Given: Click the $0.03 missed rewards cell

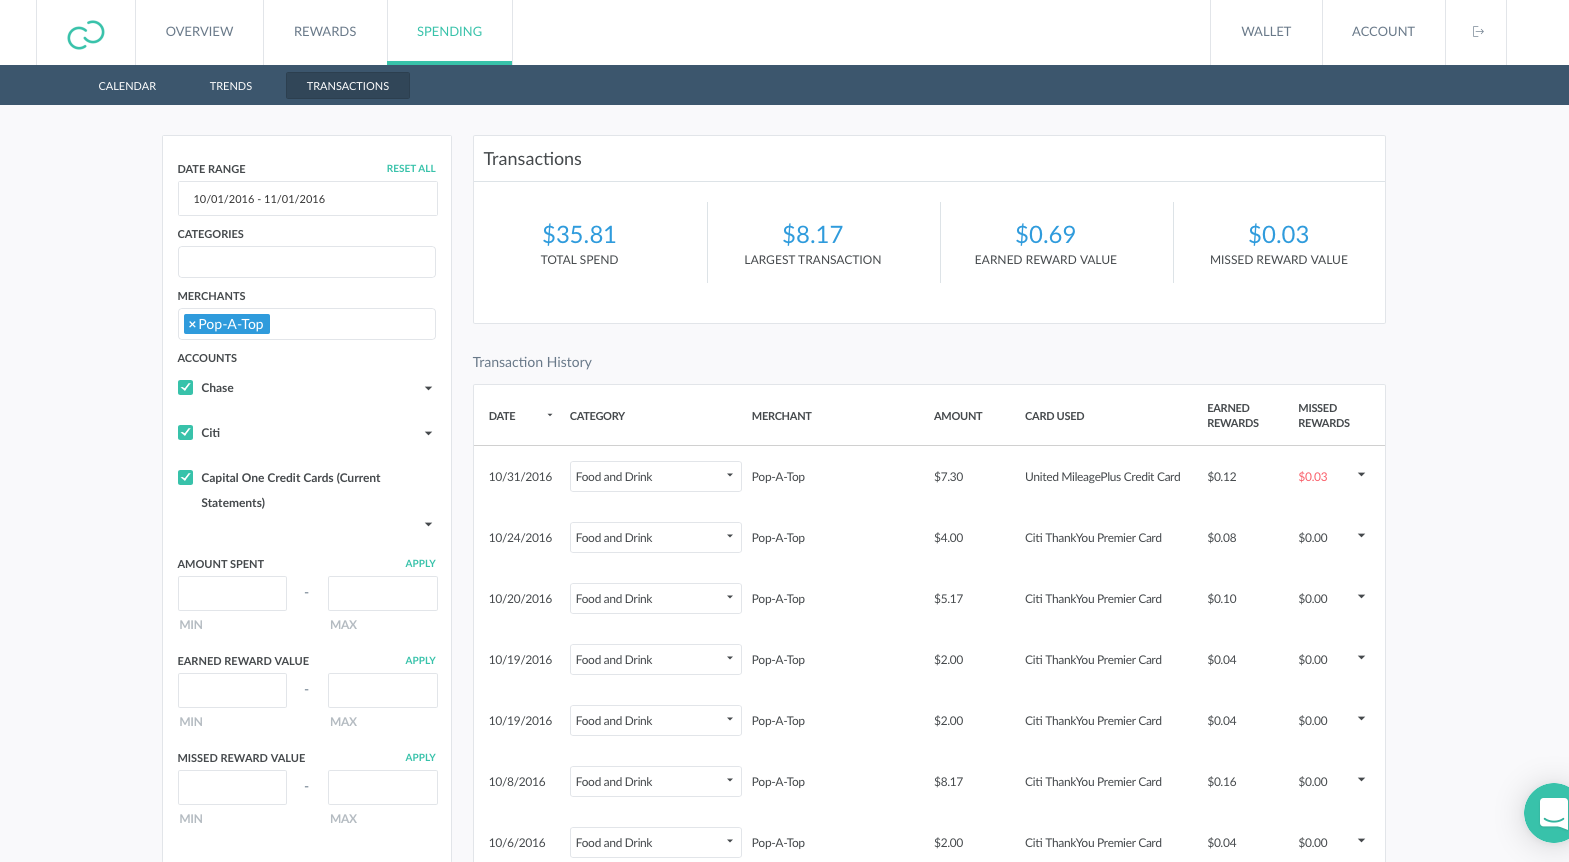Looking at the screenshot, I should (x=1313, y=477).
